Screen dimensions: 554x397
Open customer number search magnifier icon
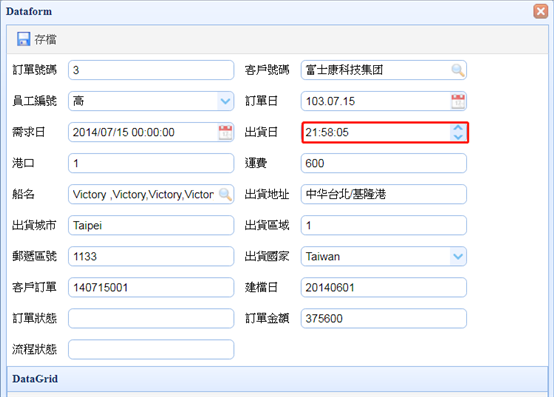tap(458, 70)
